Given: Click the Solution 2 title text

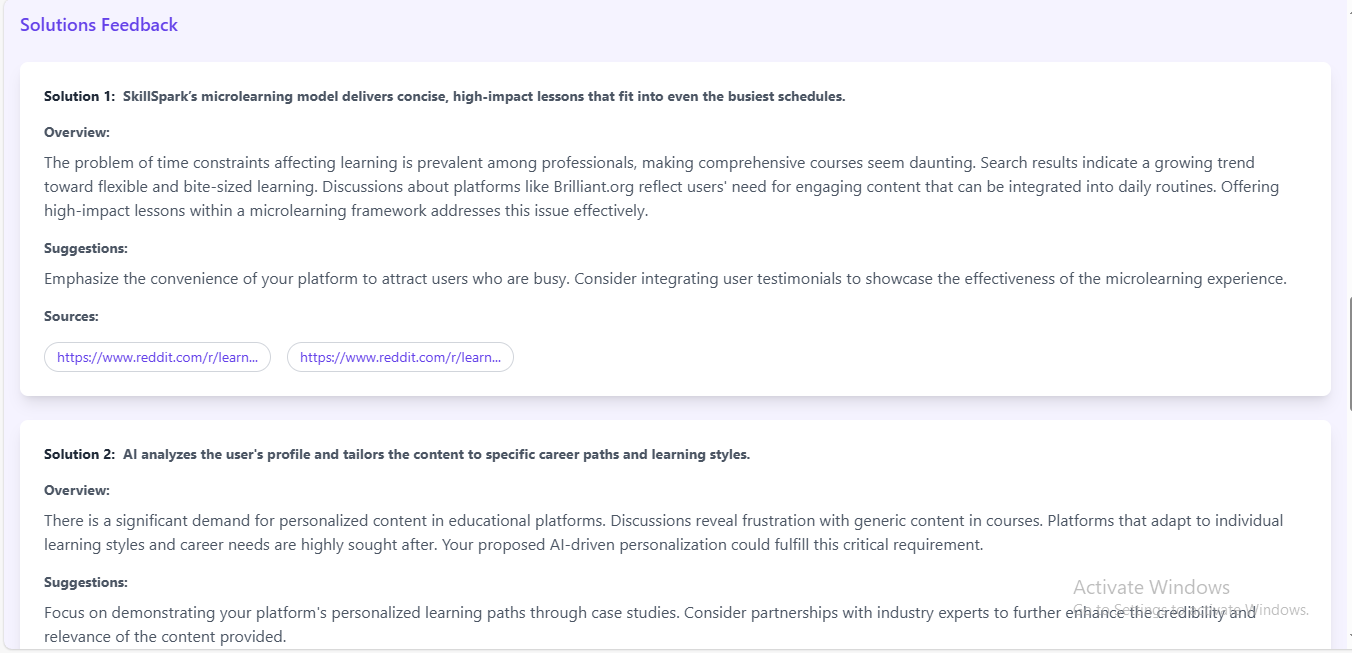Looking at the screenshot, I should (x=397, y=455).
